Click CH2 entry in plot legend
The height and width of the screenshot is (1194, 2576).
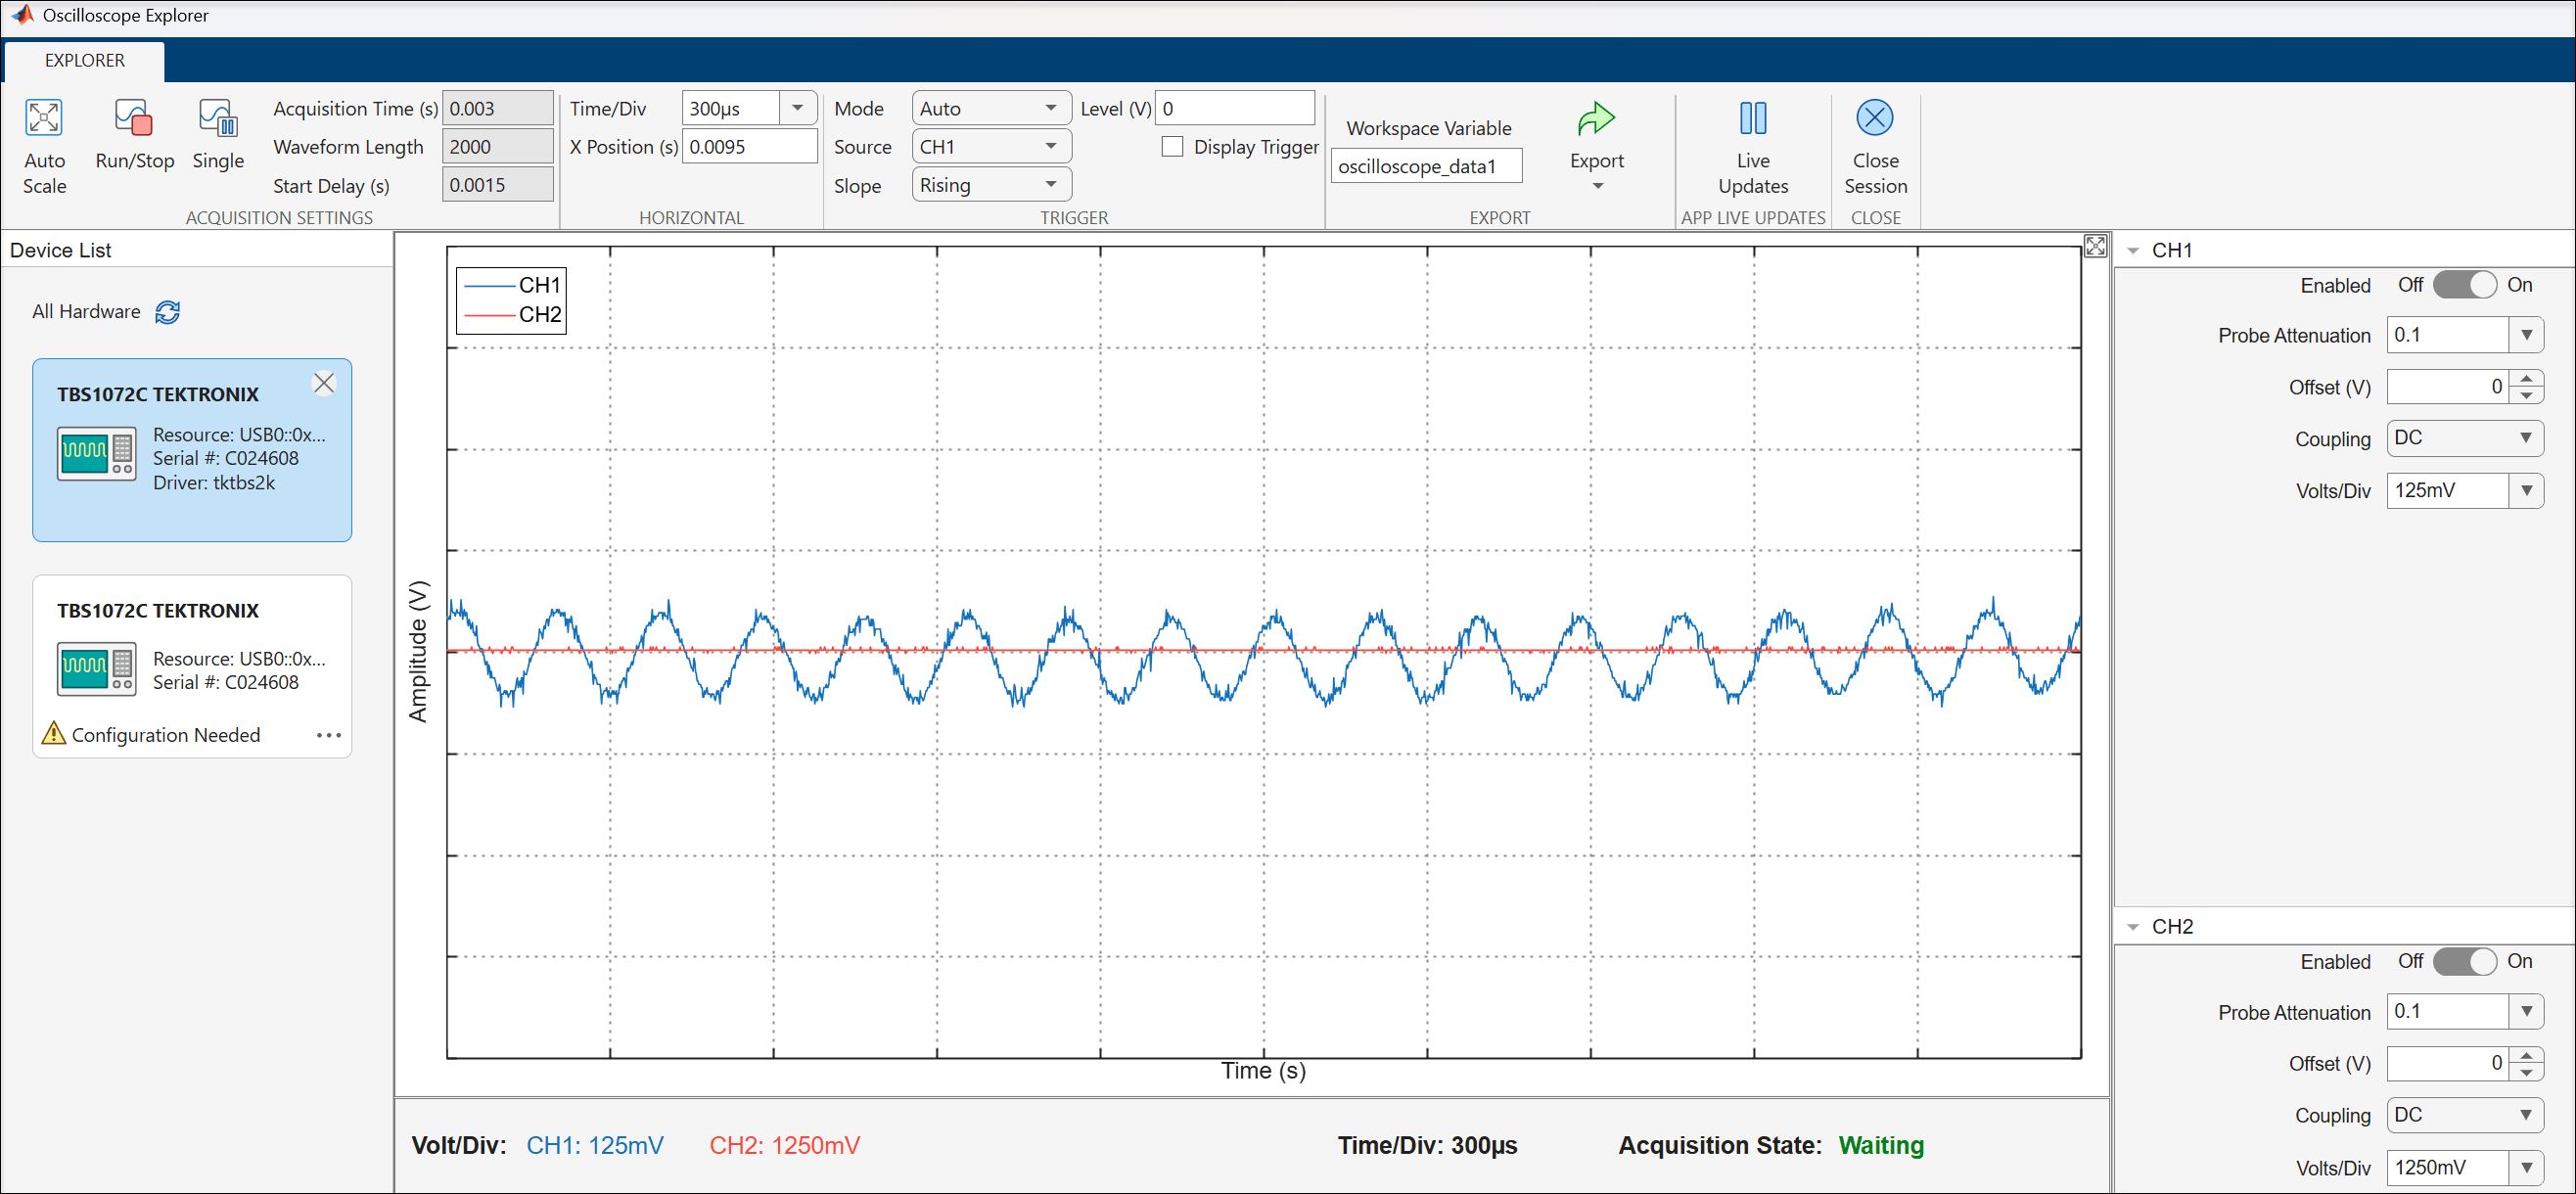514,314
